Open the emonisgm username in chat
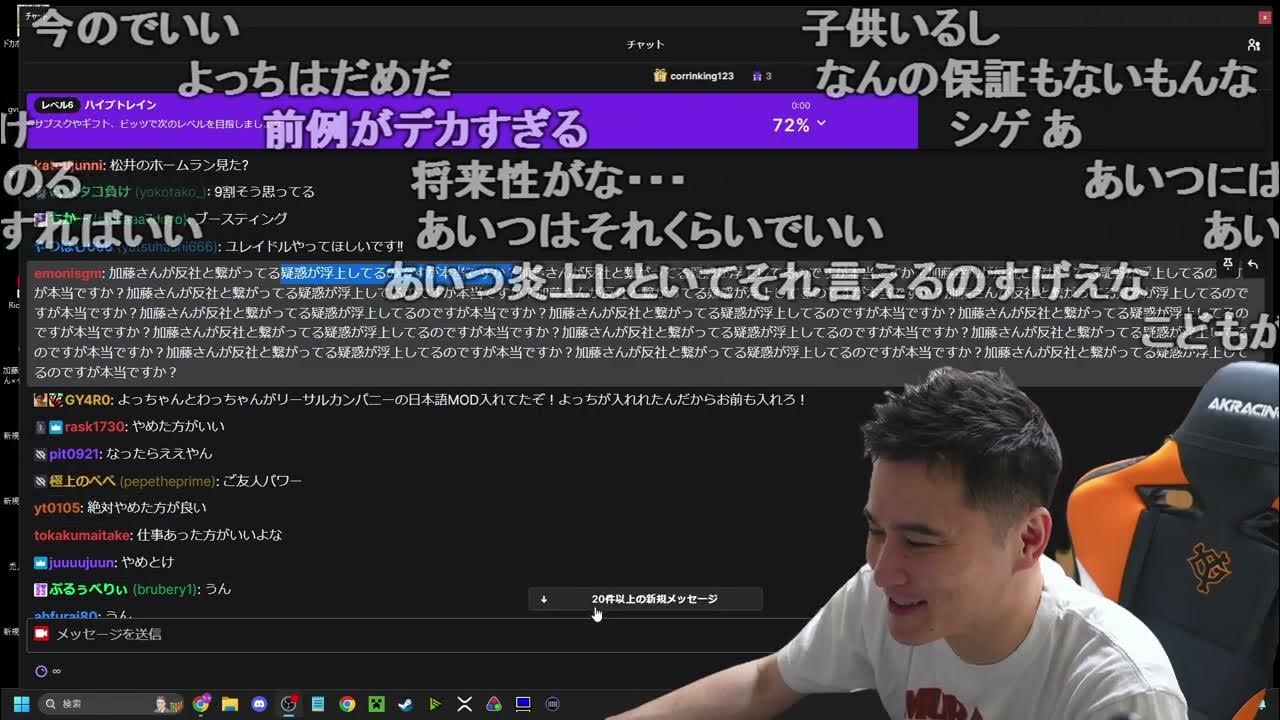 [x=68, y=273]
